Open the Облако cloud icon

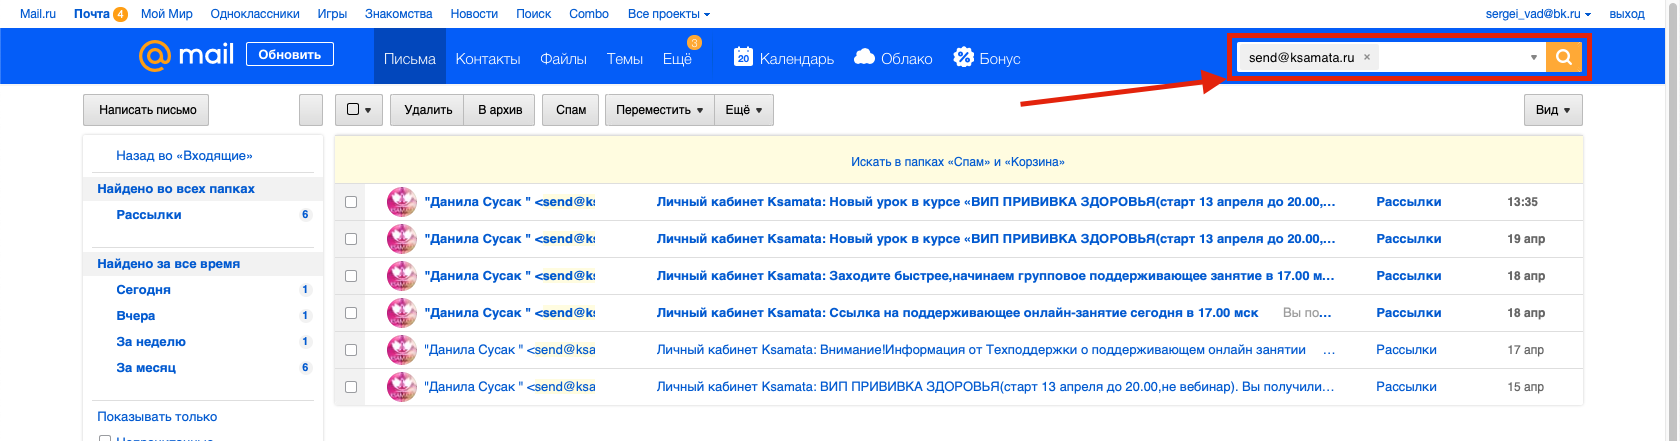click(x=865, y=57)
